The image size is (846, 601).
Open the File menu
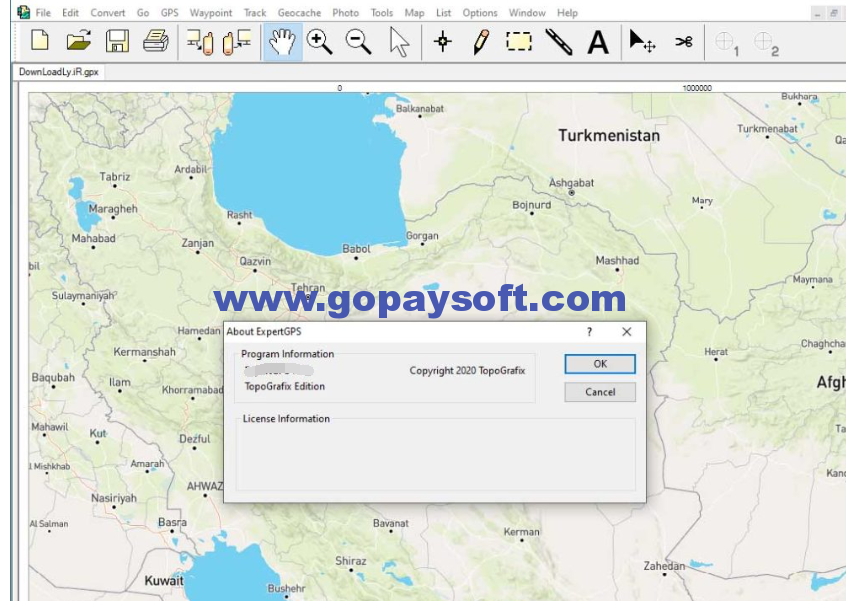43,12
